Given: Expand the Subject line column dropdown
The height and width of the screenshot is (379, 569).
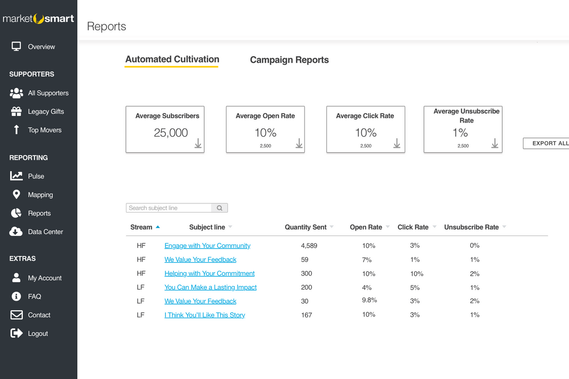Looking at the screenshot, I should tap(230, 227).
